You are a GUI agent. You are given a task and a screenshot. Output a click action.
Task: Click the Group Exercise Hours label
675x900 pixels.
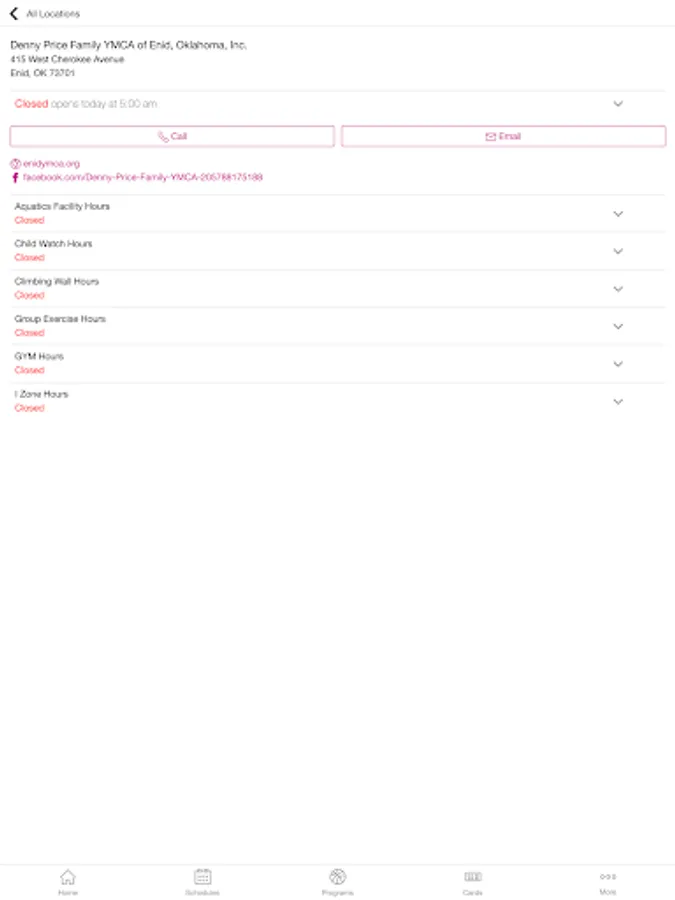click(60, 319)
